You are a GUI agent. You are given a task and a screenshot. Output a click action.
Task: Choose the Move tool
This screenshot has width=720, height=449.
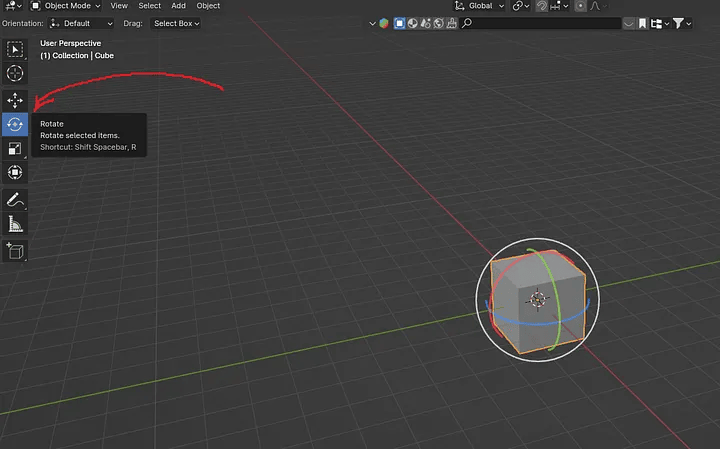coord(15,100)
